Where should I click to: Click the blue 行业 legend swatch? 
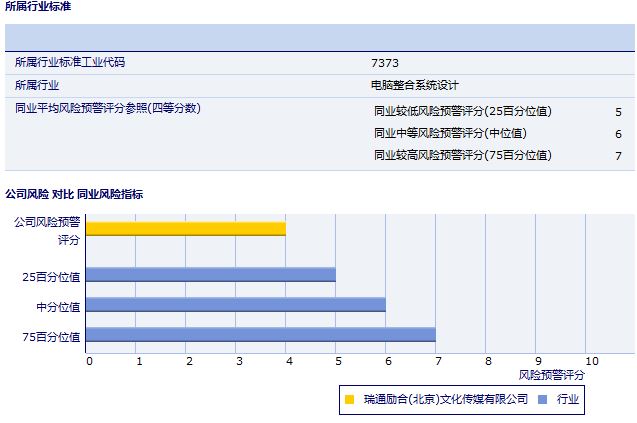coord(541,400)
